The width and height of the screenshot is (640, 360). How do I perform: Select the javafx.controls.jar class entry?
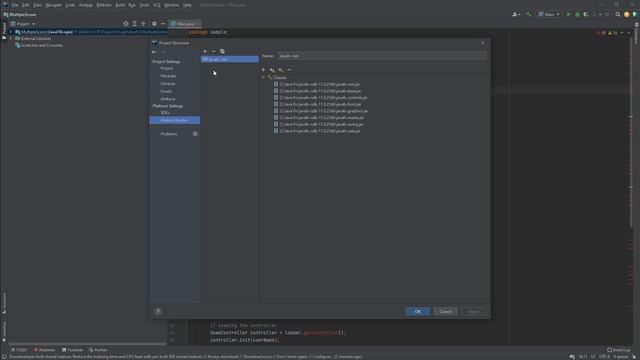(321, 98)
